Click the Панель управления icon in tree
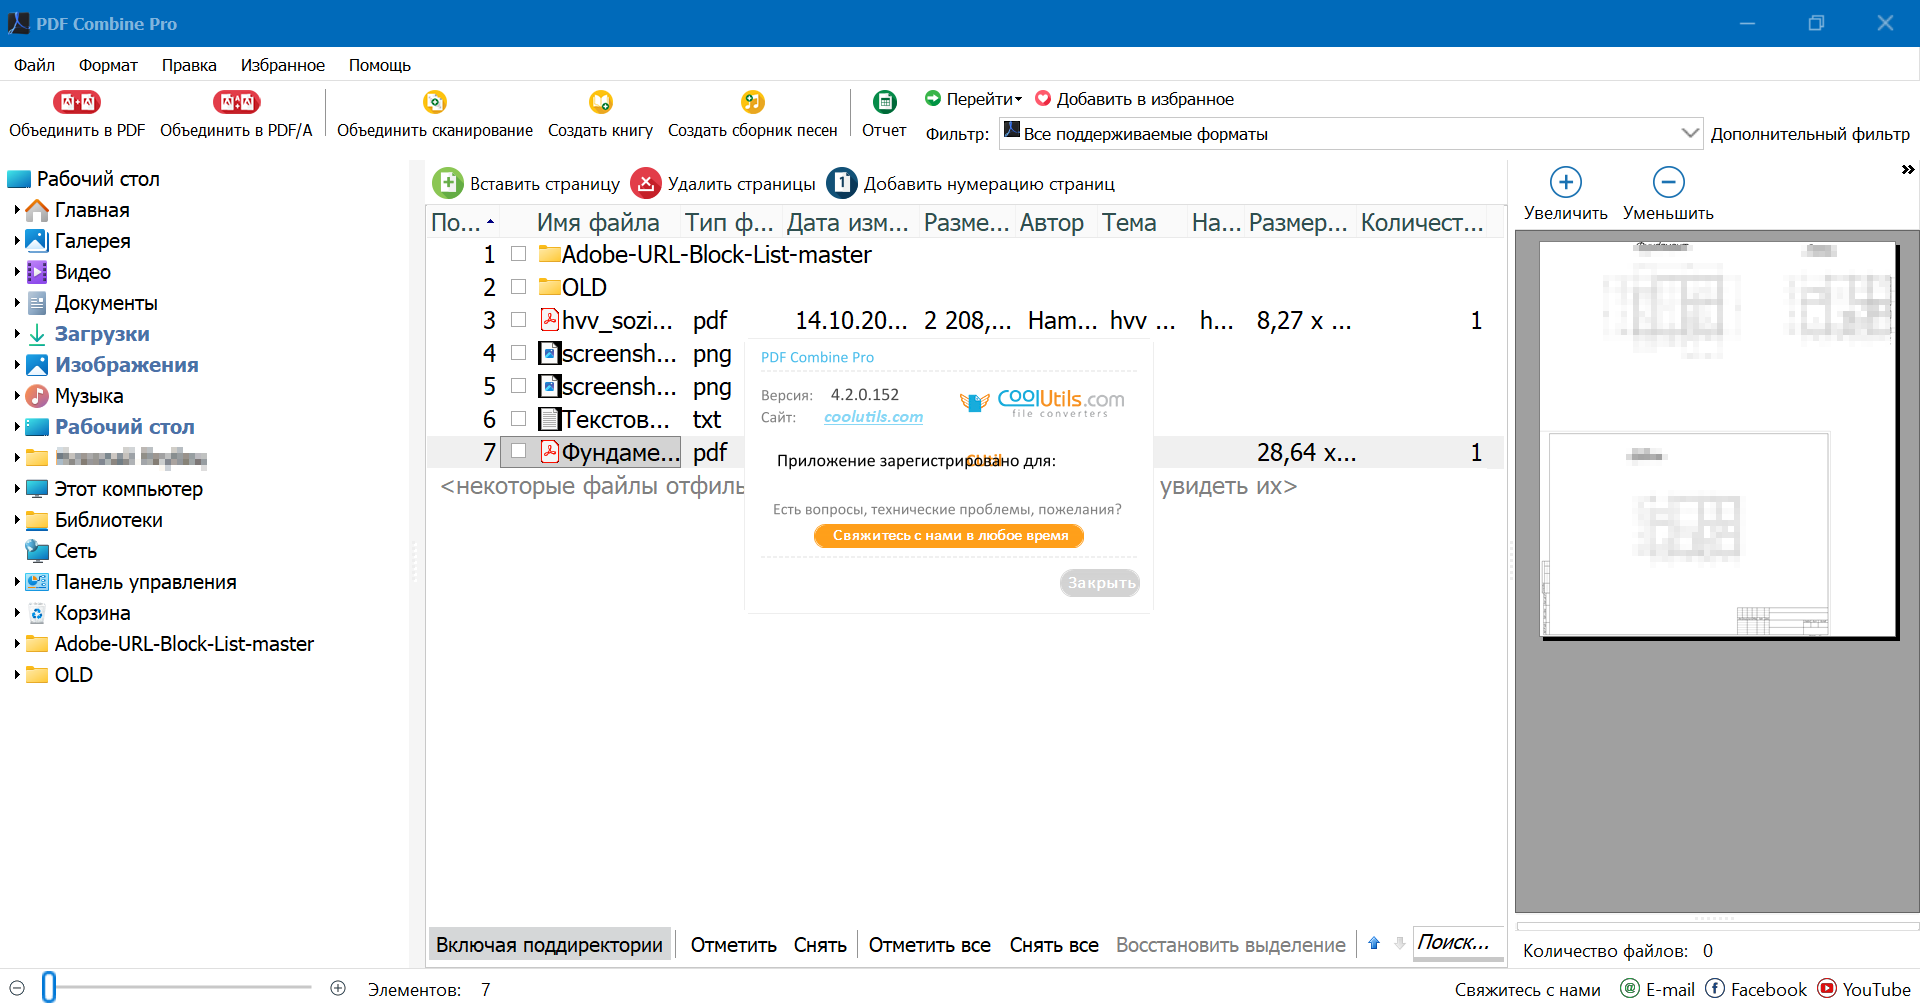Screen dimensions: 1920x1008 tap(37, 582)
